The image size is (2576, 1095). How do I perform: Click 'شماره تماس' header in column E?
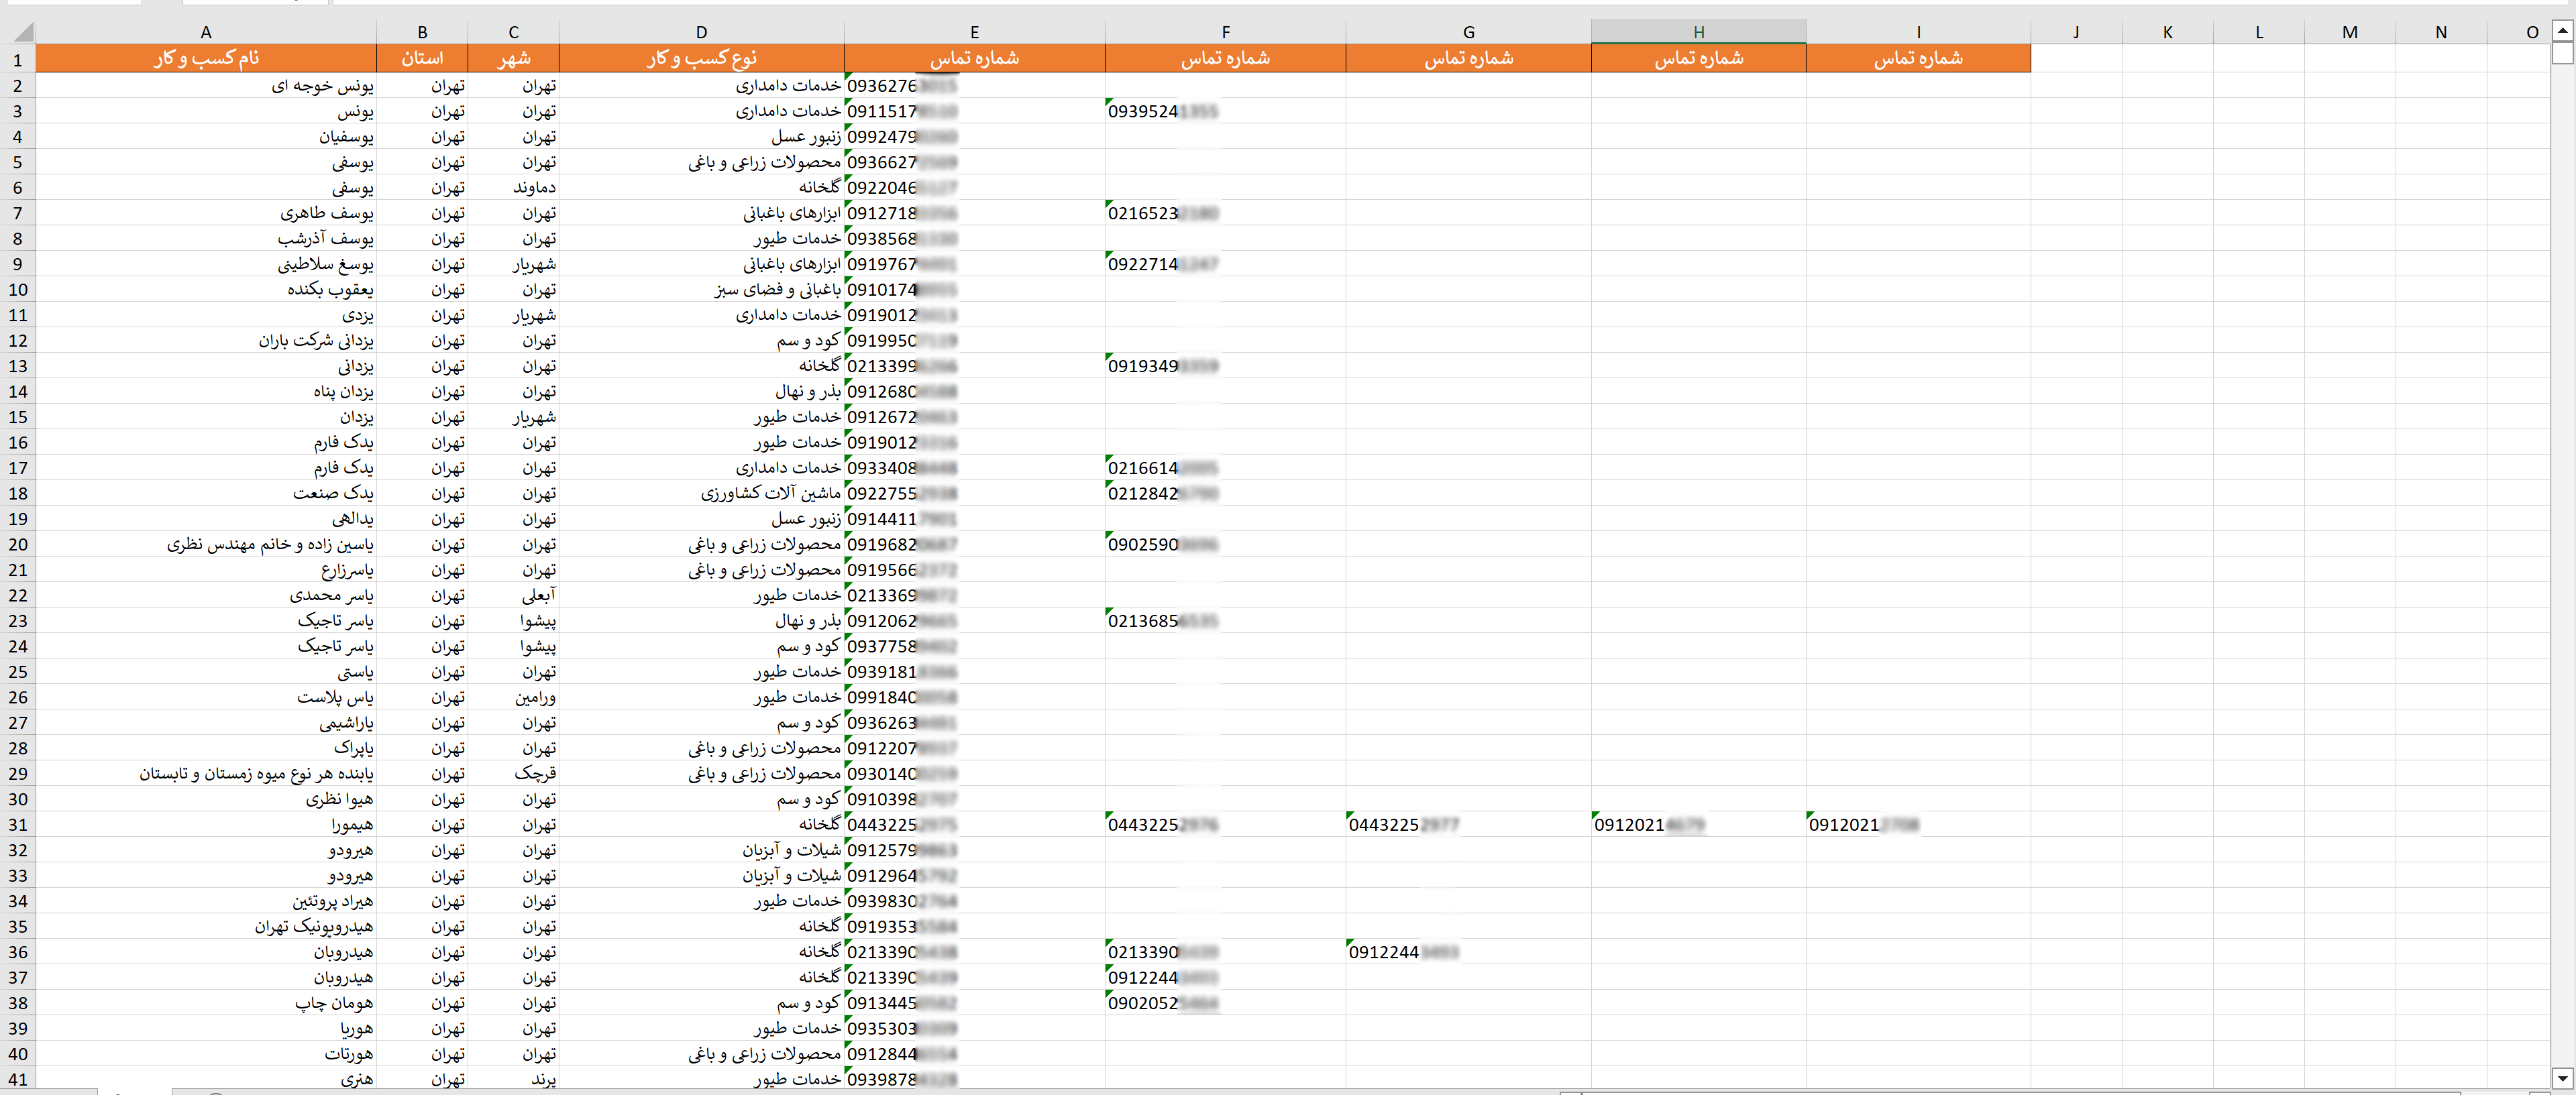click(x=974, y=58)
